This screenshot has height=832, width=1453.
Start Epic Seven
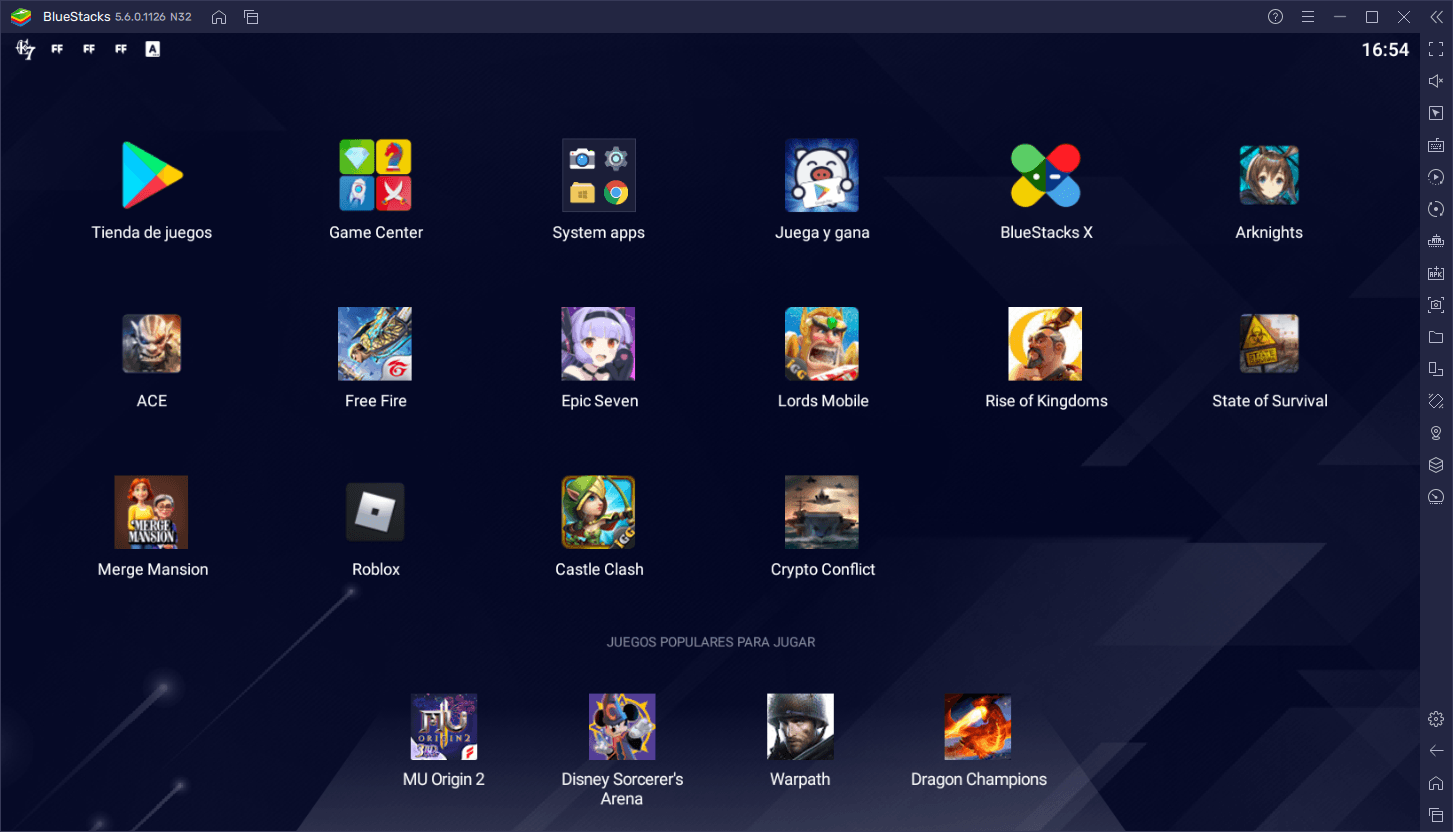pyautogui.click(x=599, y=344)
